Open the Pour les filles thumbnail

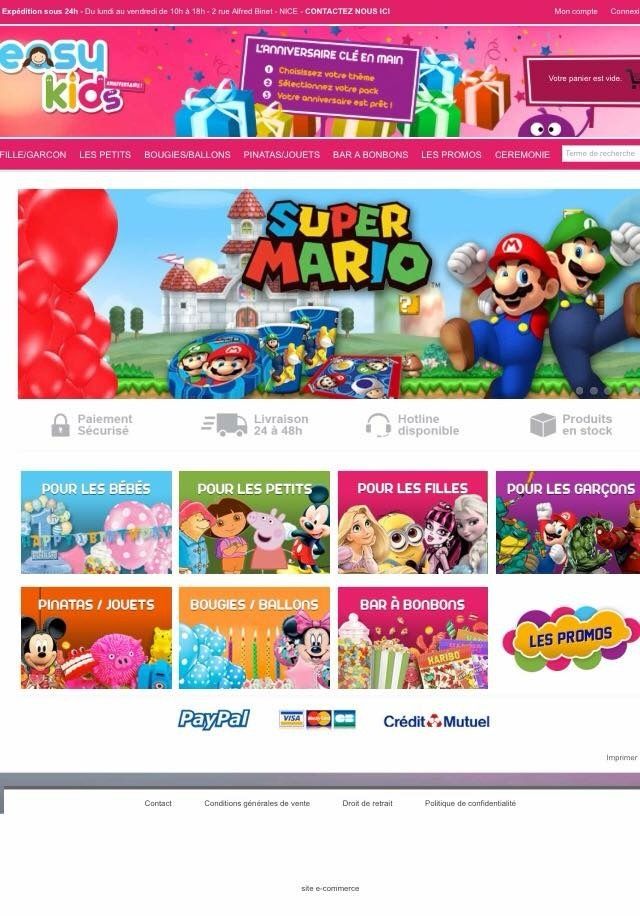point(412,522)
